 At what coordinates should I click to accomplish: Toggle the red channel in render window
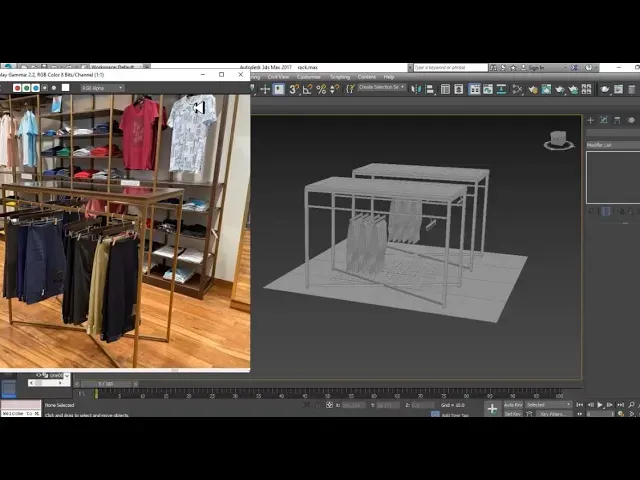coord(15,88)
